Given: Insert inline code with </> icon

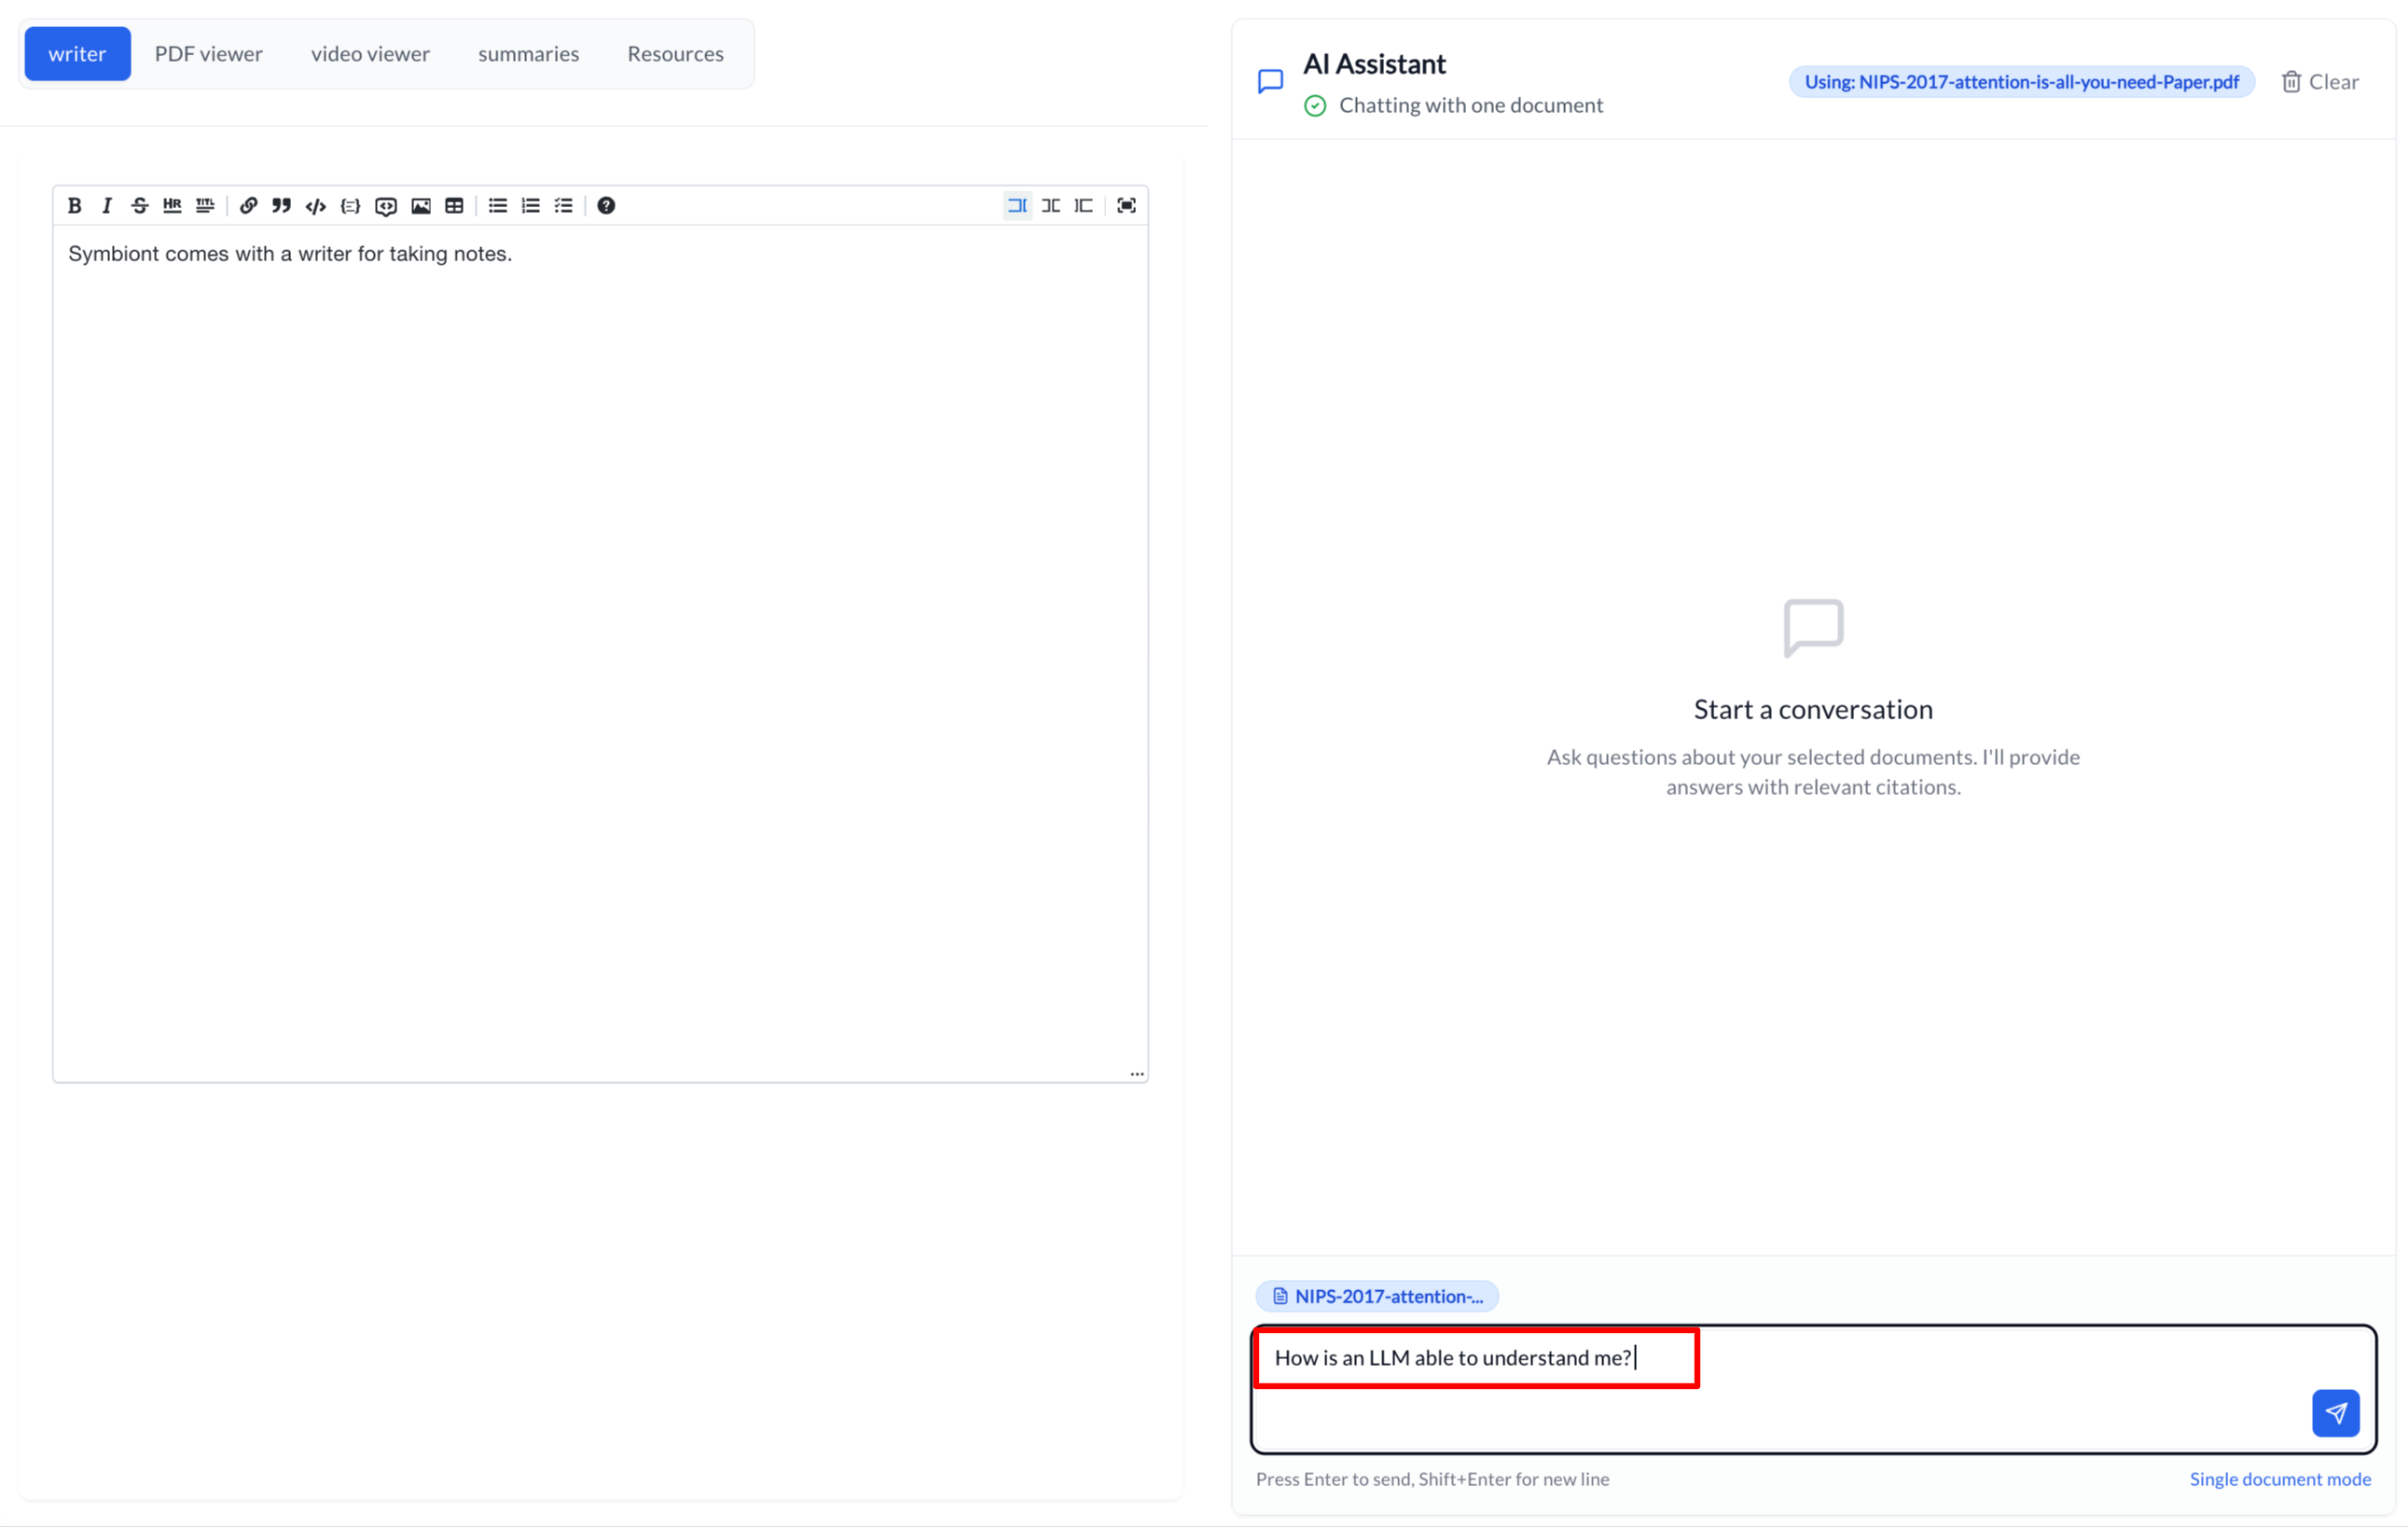Looking at the screenshot, I should click(x=316, y=206).
